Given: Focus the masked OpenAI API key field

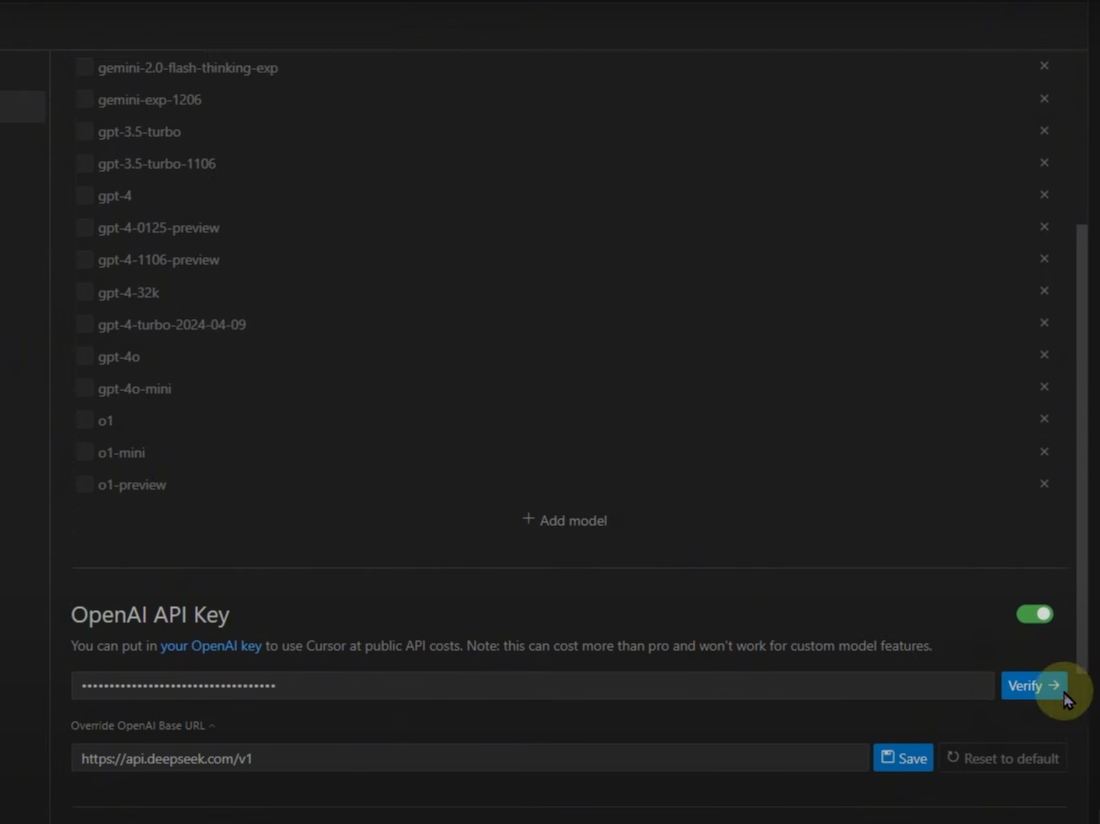Looking at the screenshot, I should coord(532,686).
